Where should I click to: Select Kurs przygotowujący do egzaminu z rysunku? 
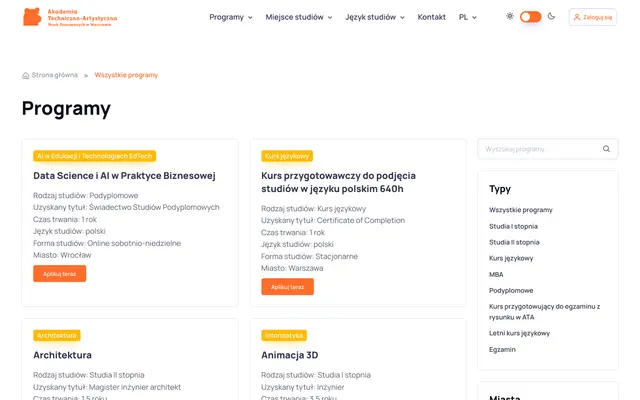(x=544, y=311)
